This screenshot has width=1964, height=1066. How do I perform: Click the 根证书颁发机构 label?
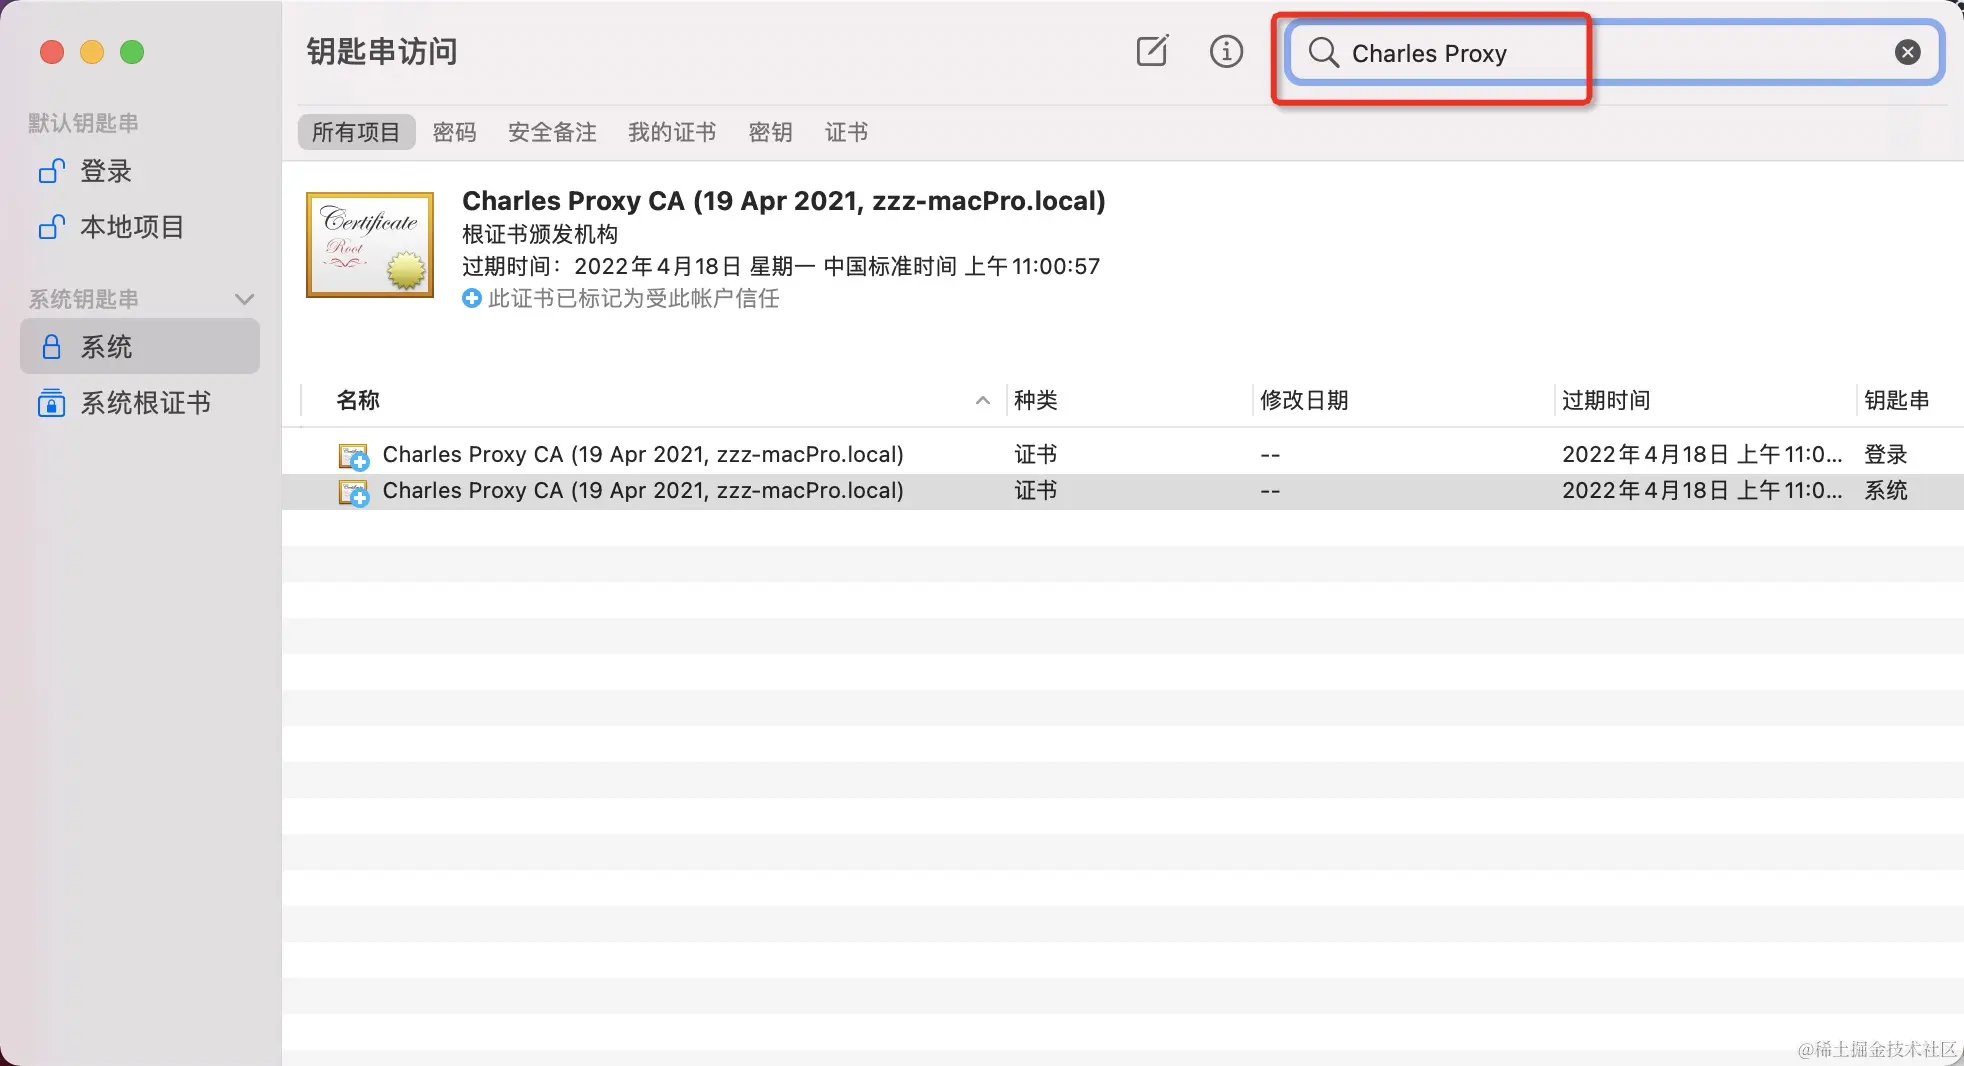click(540, 234)
